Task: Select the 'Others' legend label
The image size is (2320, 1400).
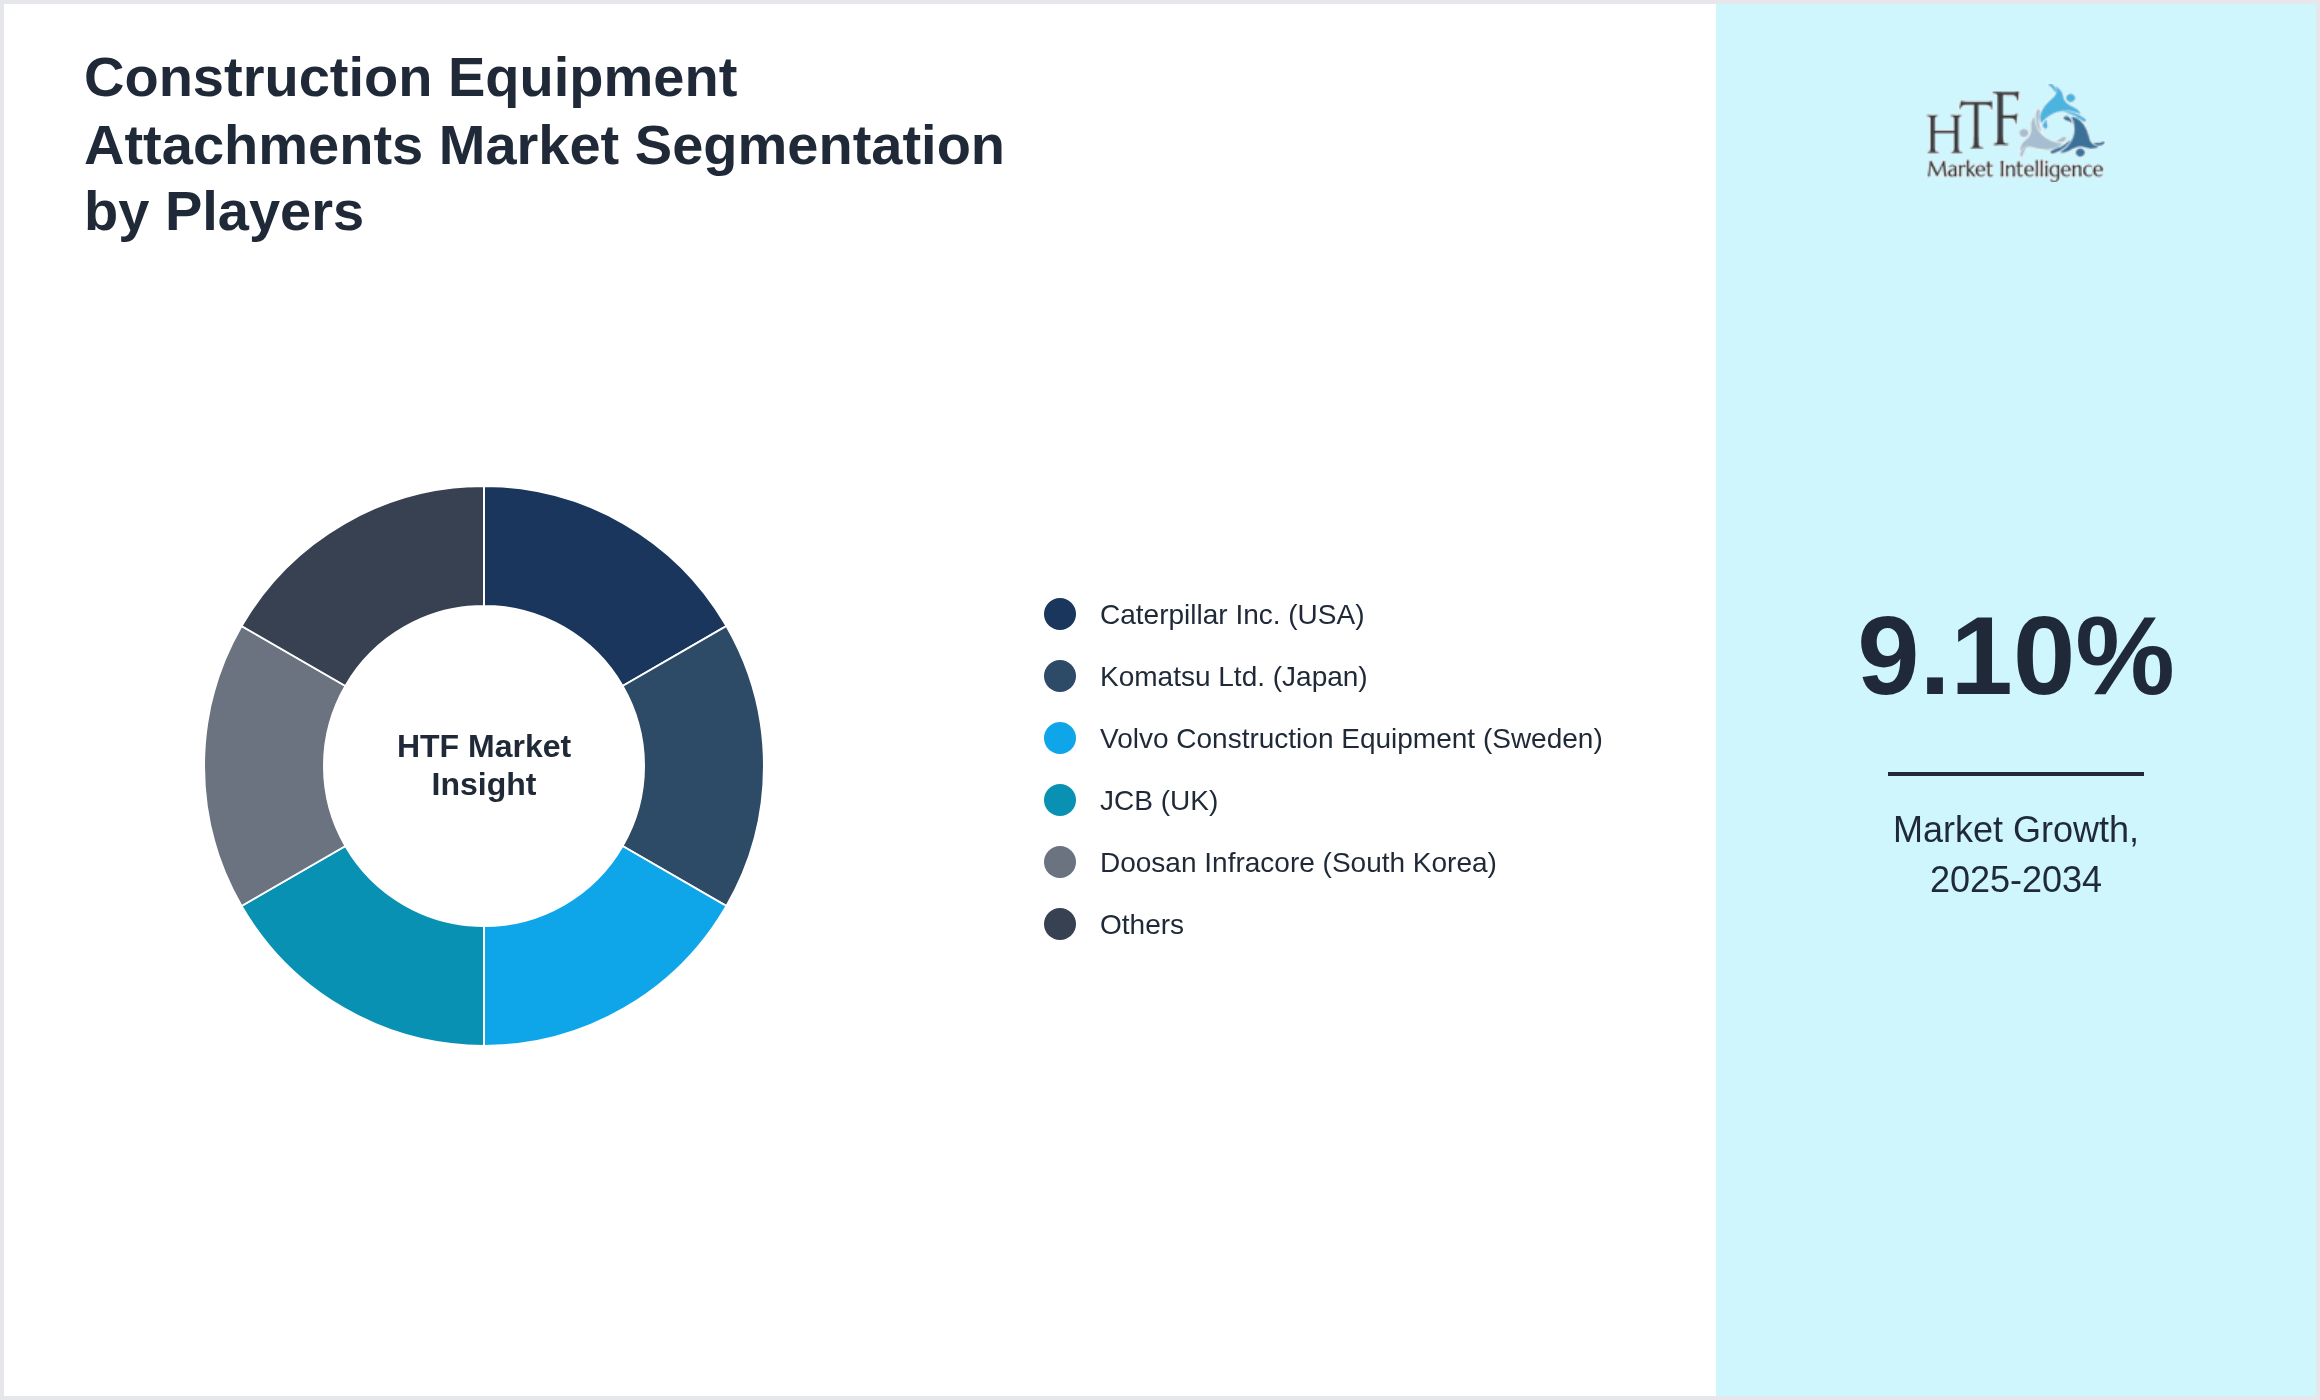Action: point(1142,924)
